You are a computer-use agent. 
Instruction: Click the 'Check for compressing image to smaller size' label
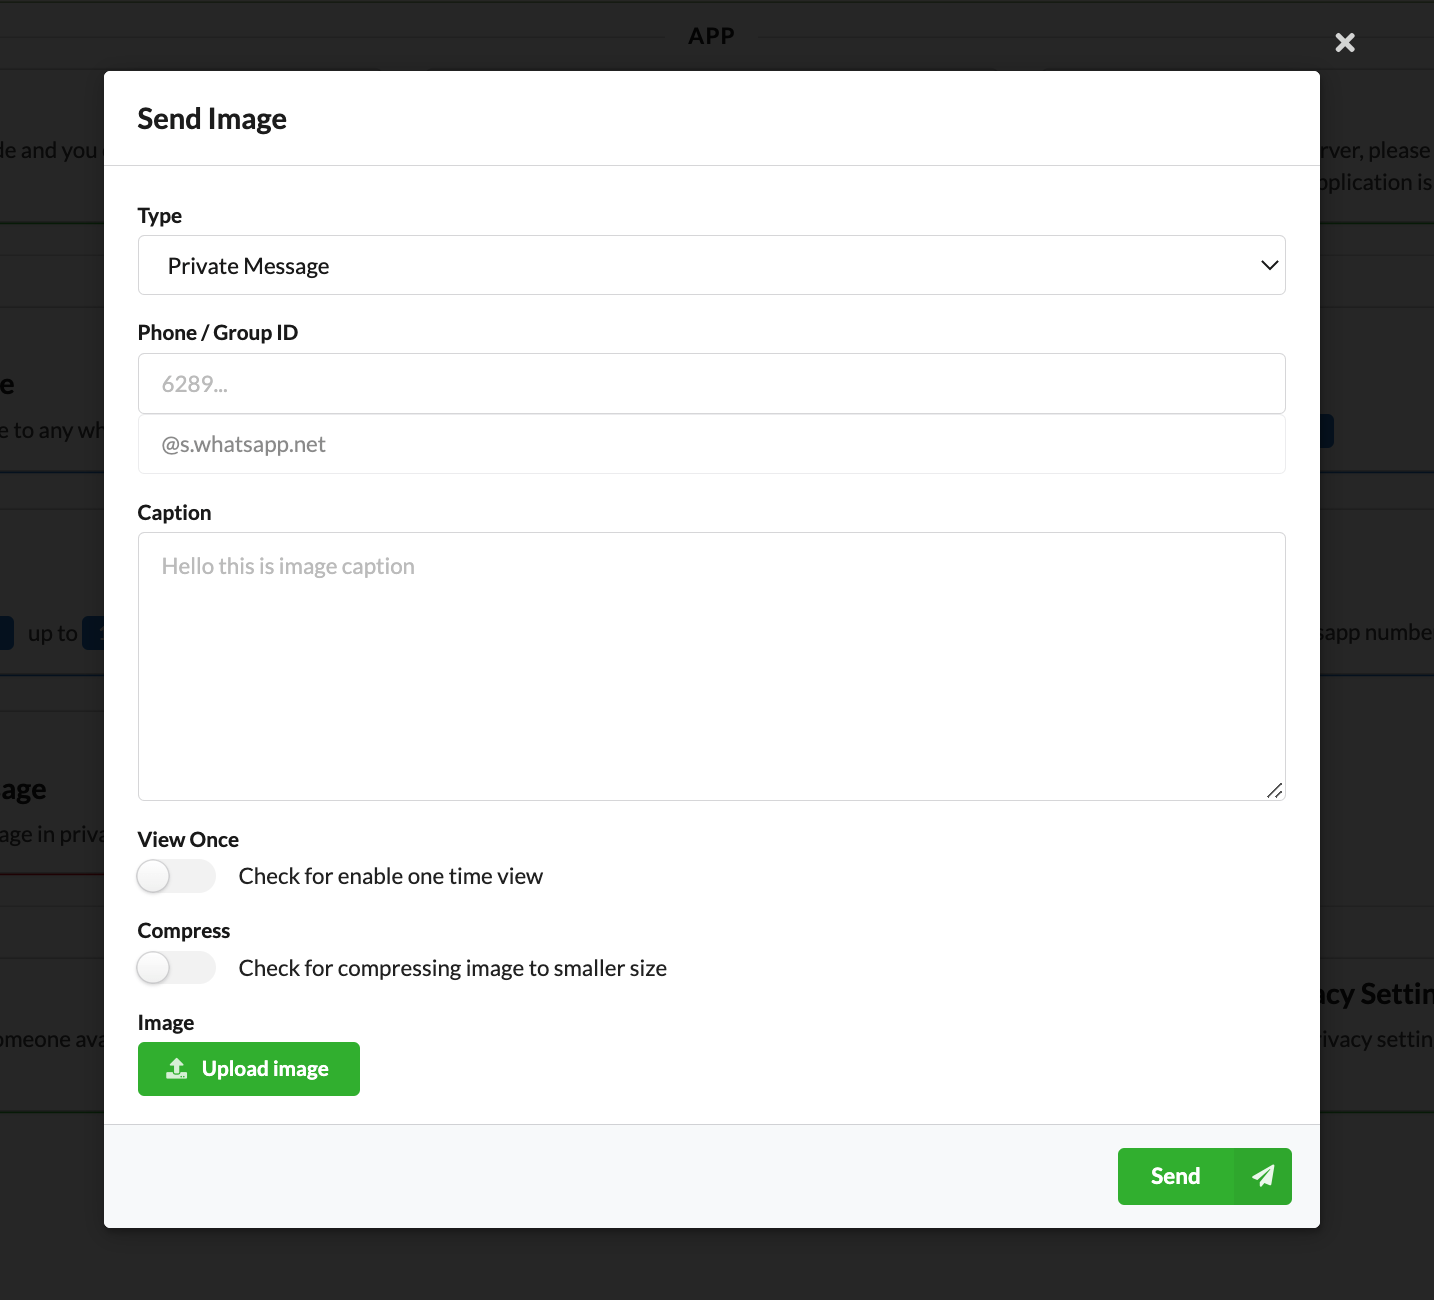coord(452,968)
